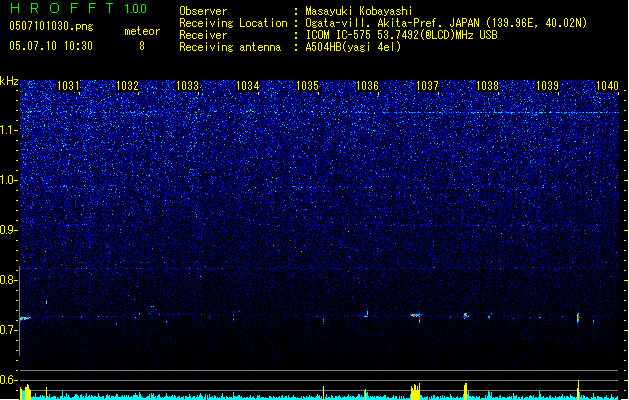Click the yellow intensity spike near 1035

click(x=323, y=393)
